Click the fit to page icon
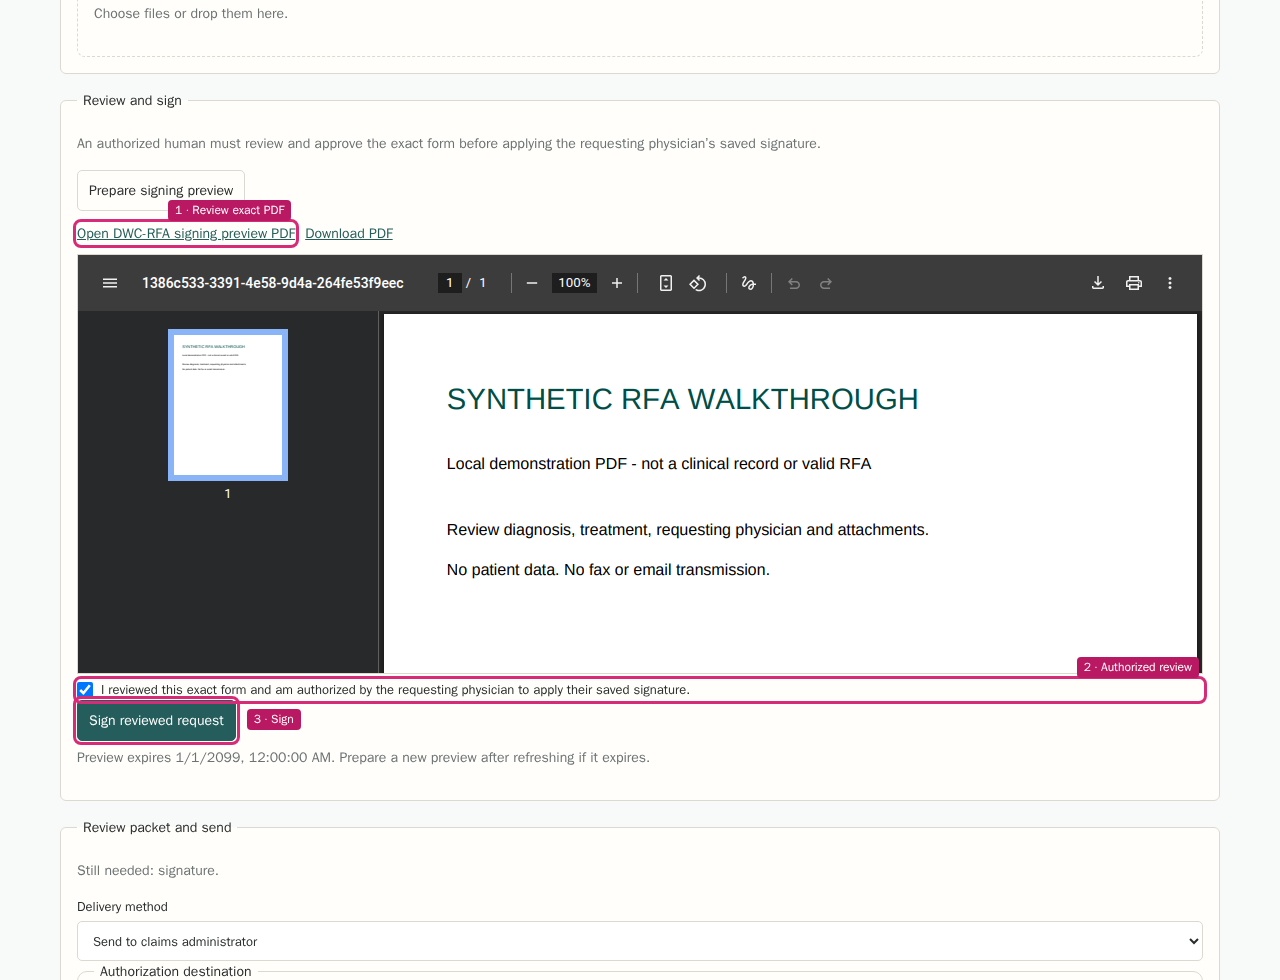Viewport: 1280px width, 980px height. pos(666,283)
